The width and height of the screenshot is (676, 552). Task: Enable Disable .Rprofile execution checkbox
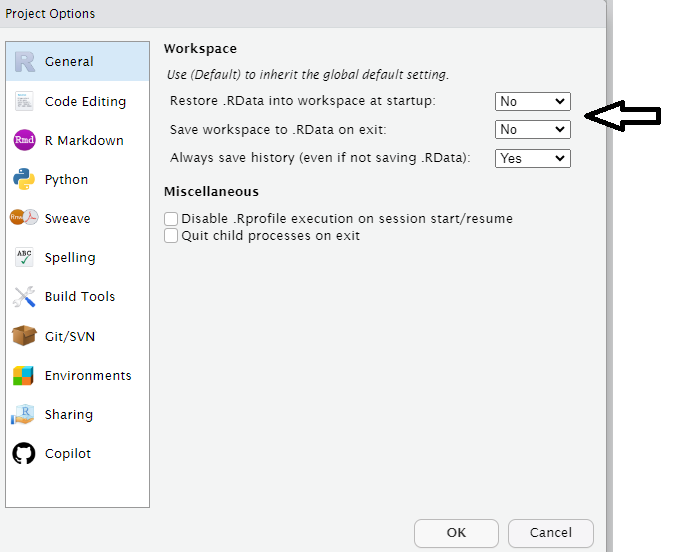coord(172,219)
